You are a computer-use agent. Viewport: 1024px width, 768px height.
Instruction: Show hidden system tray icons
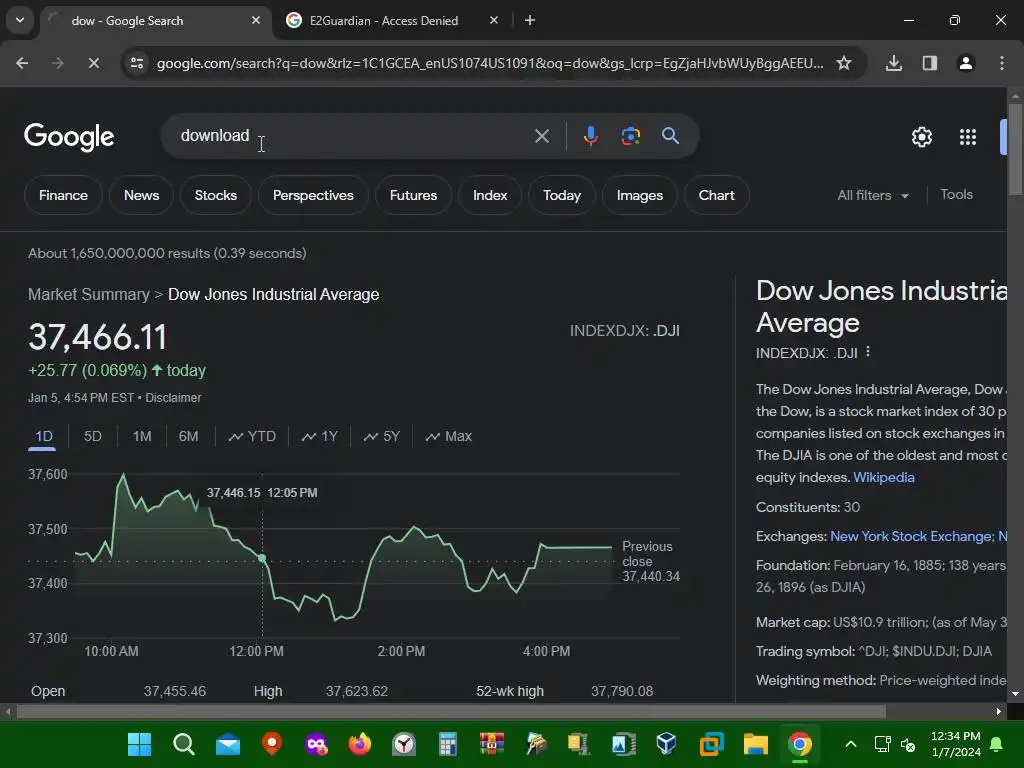tap(850, 744)
